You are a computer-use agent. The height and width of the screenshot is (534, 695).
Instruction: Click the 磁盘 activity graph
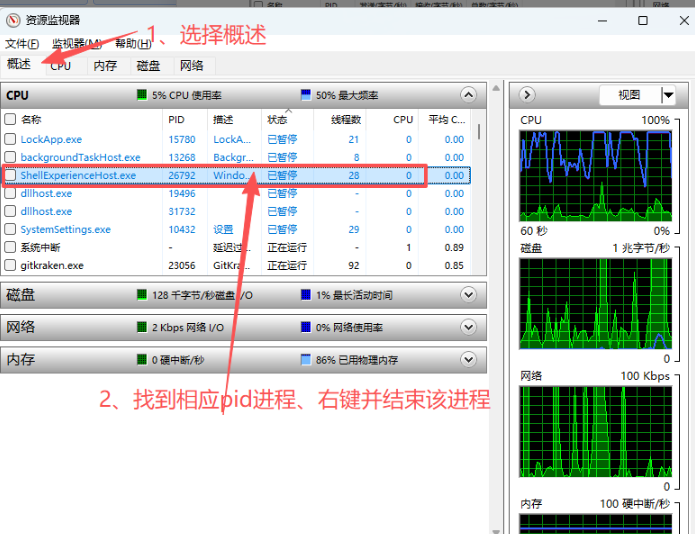click(x=596, y=304)
